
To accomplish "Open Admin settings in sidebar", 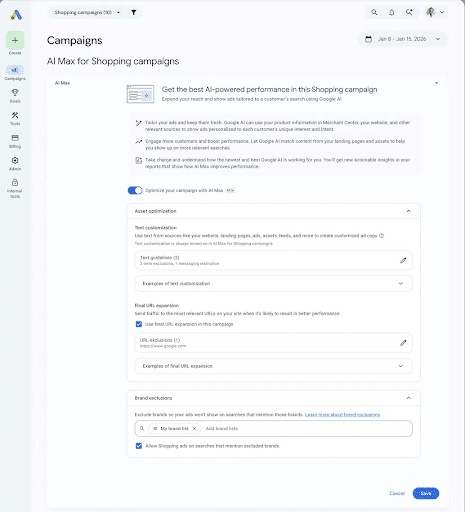I will (15, 164).
